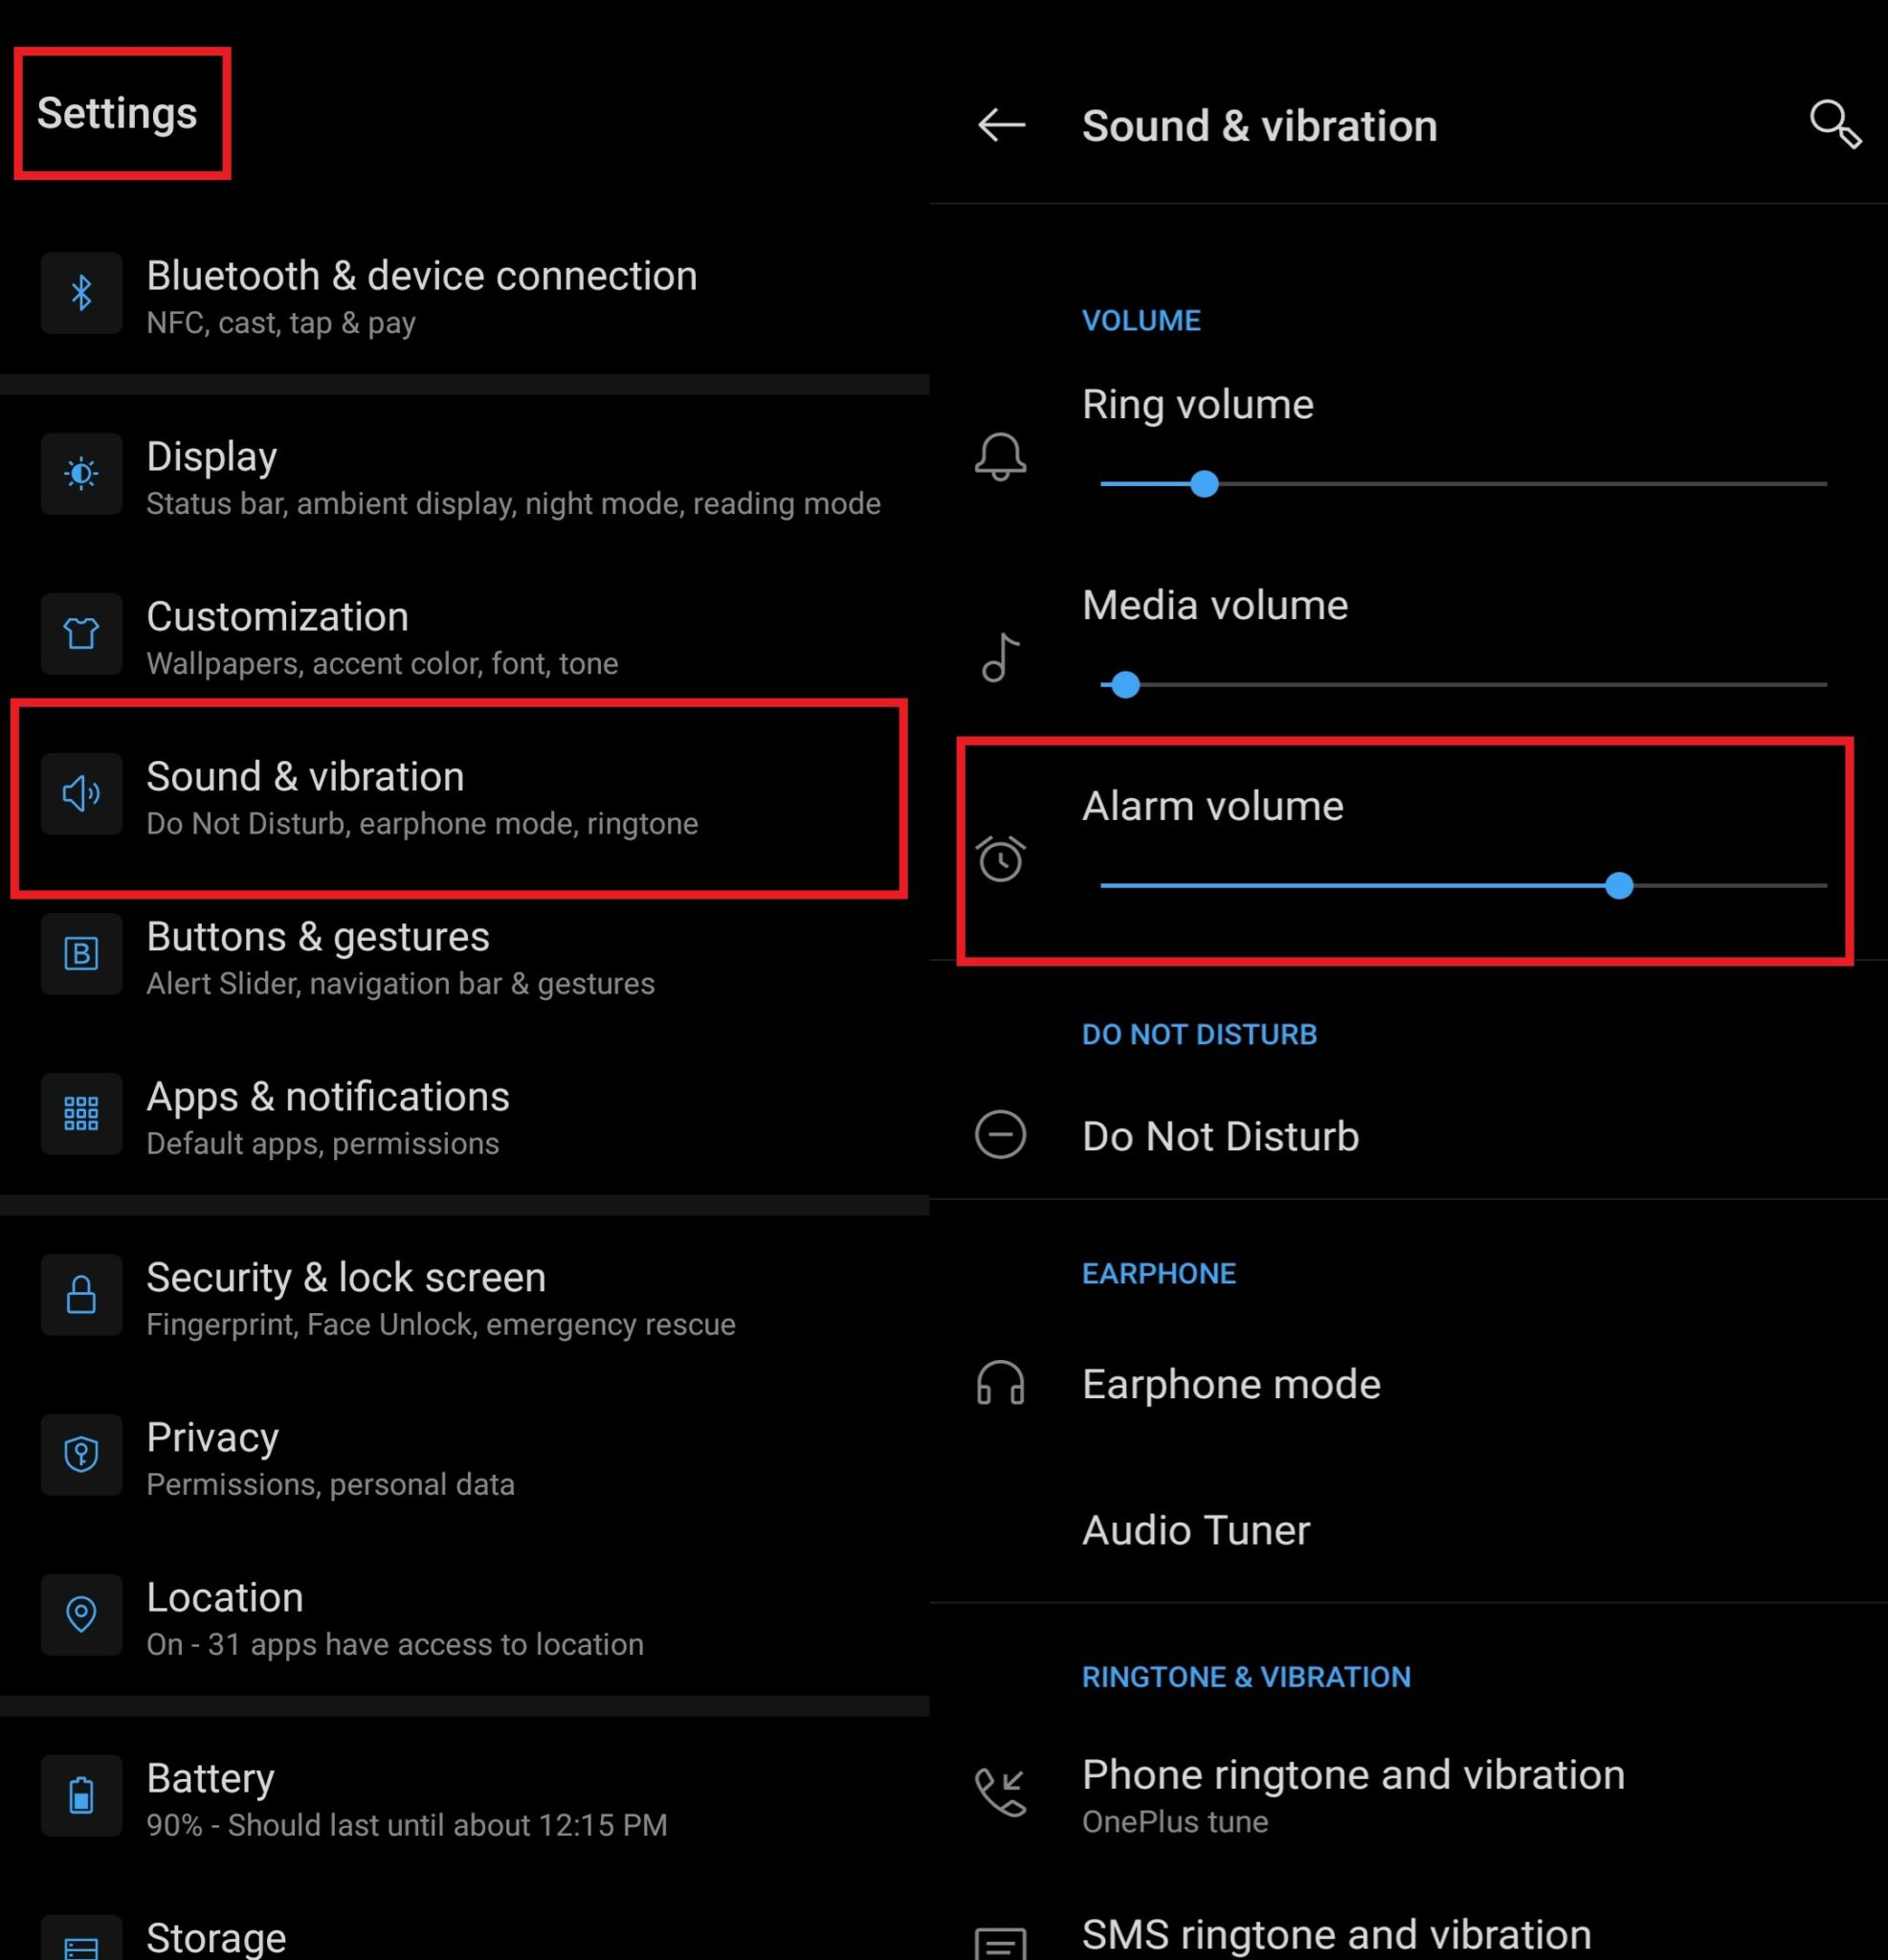The image size is (1888, 1960).
Task: Open Earphone mode
Action: tap(1230, 1384)
